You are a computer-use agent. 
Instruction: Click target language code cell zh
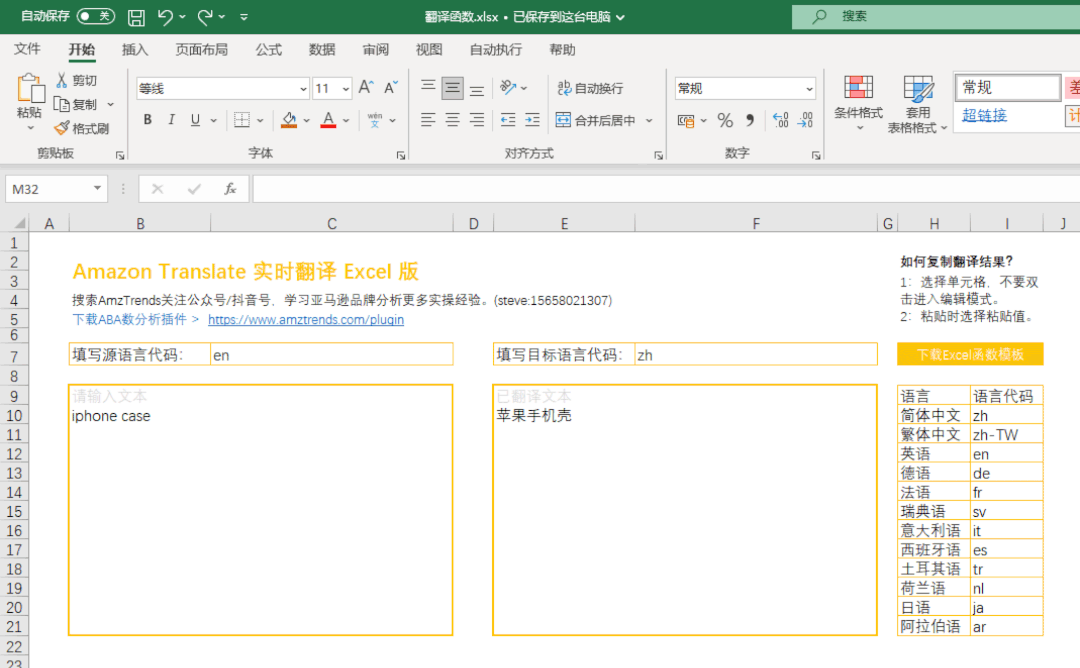(756, 355)
